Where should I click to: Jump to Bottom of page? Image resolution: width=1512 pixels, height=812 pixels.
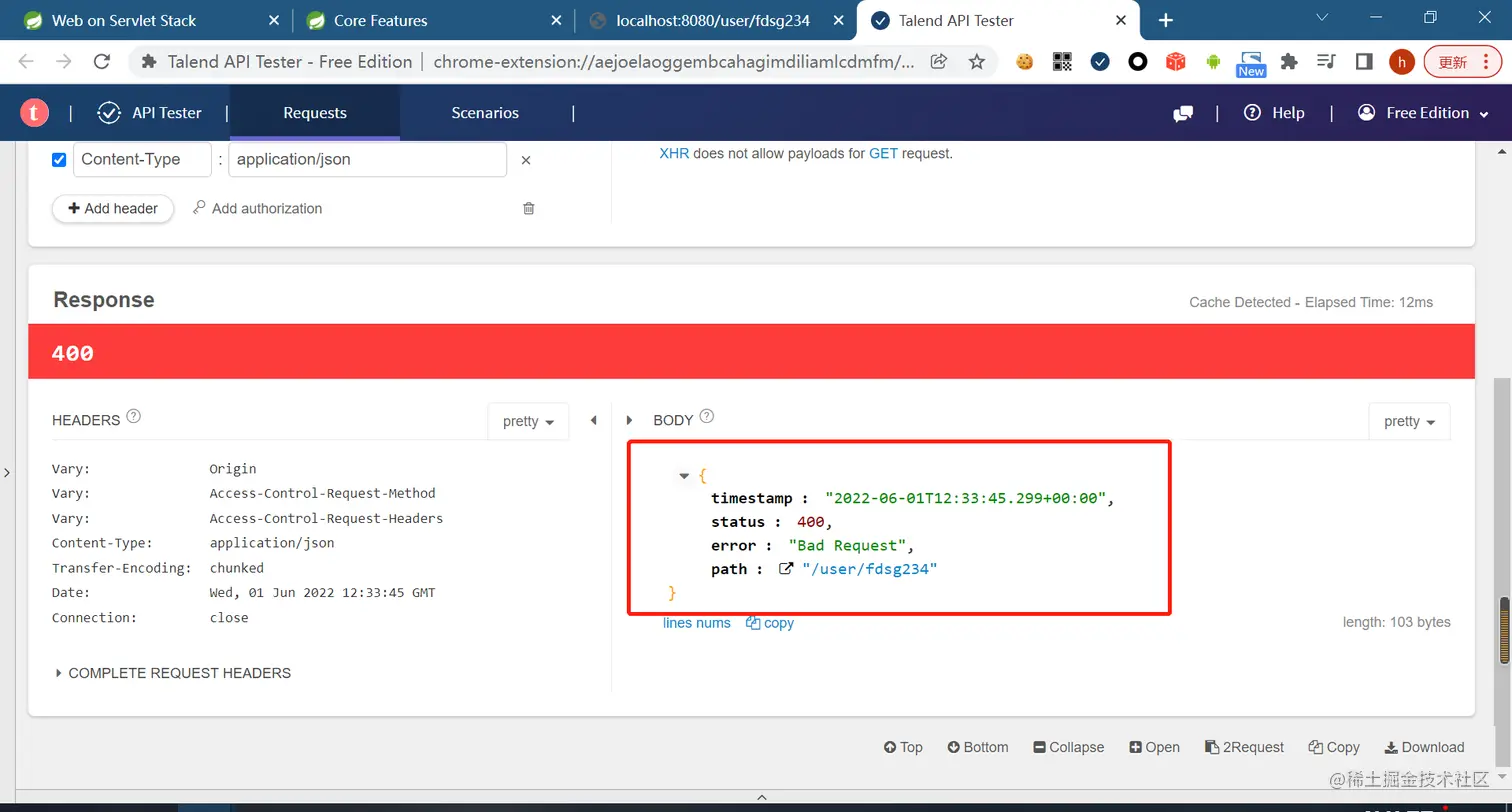(x=978, y=747)
